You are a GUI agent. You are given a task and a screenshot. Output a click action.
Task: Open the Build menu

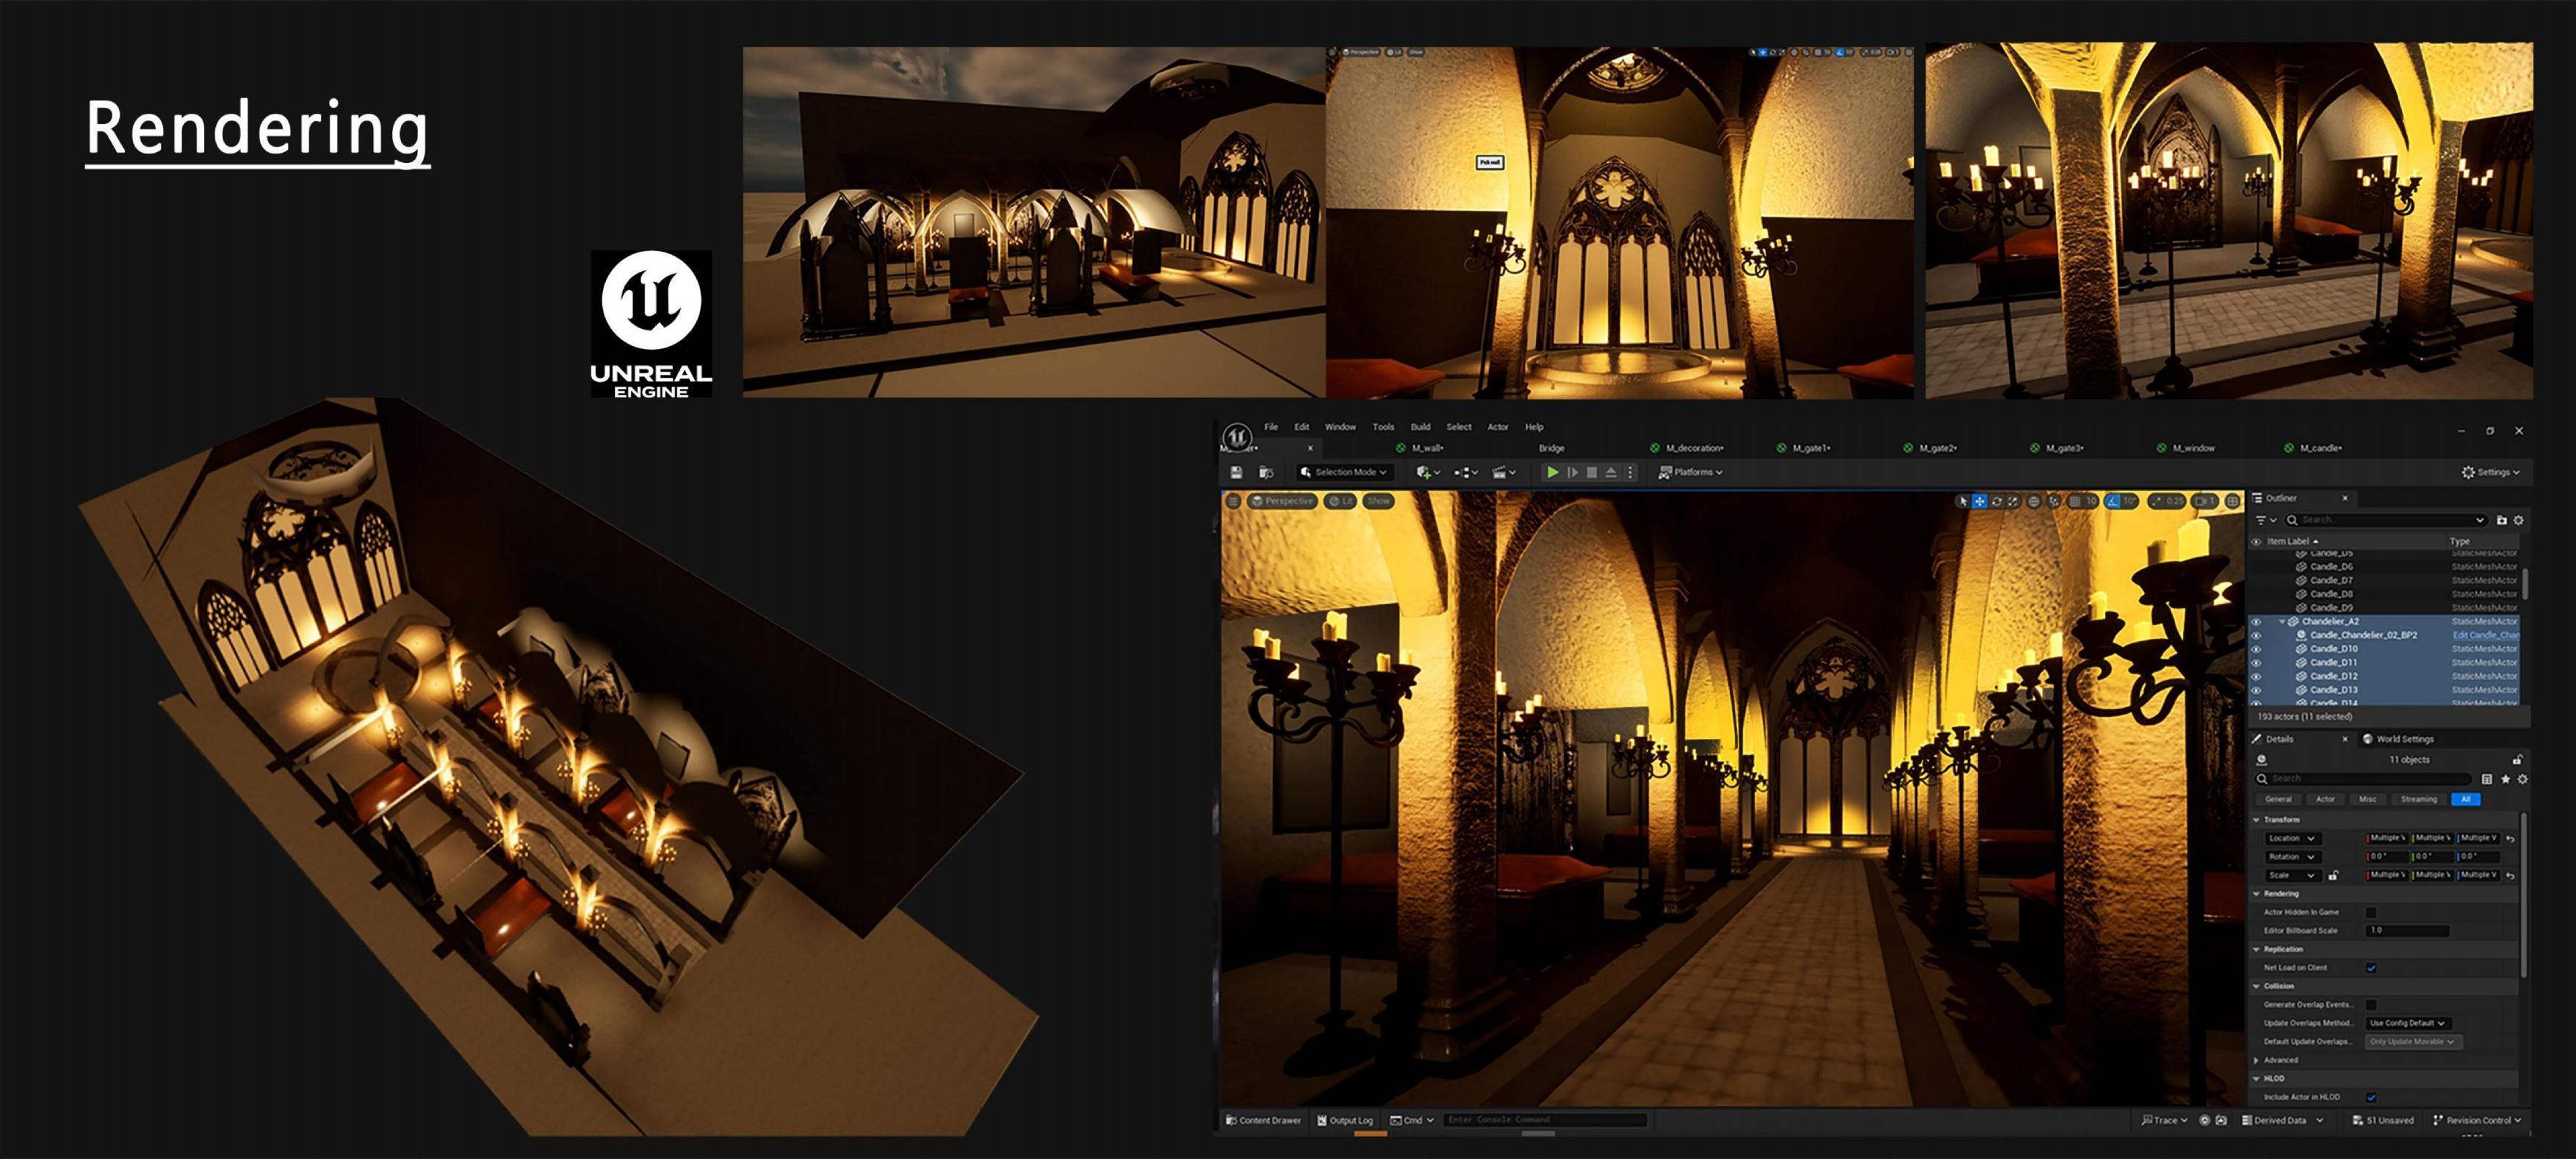1420,427
